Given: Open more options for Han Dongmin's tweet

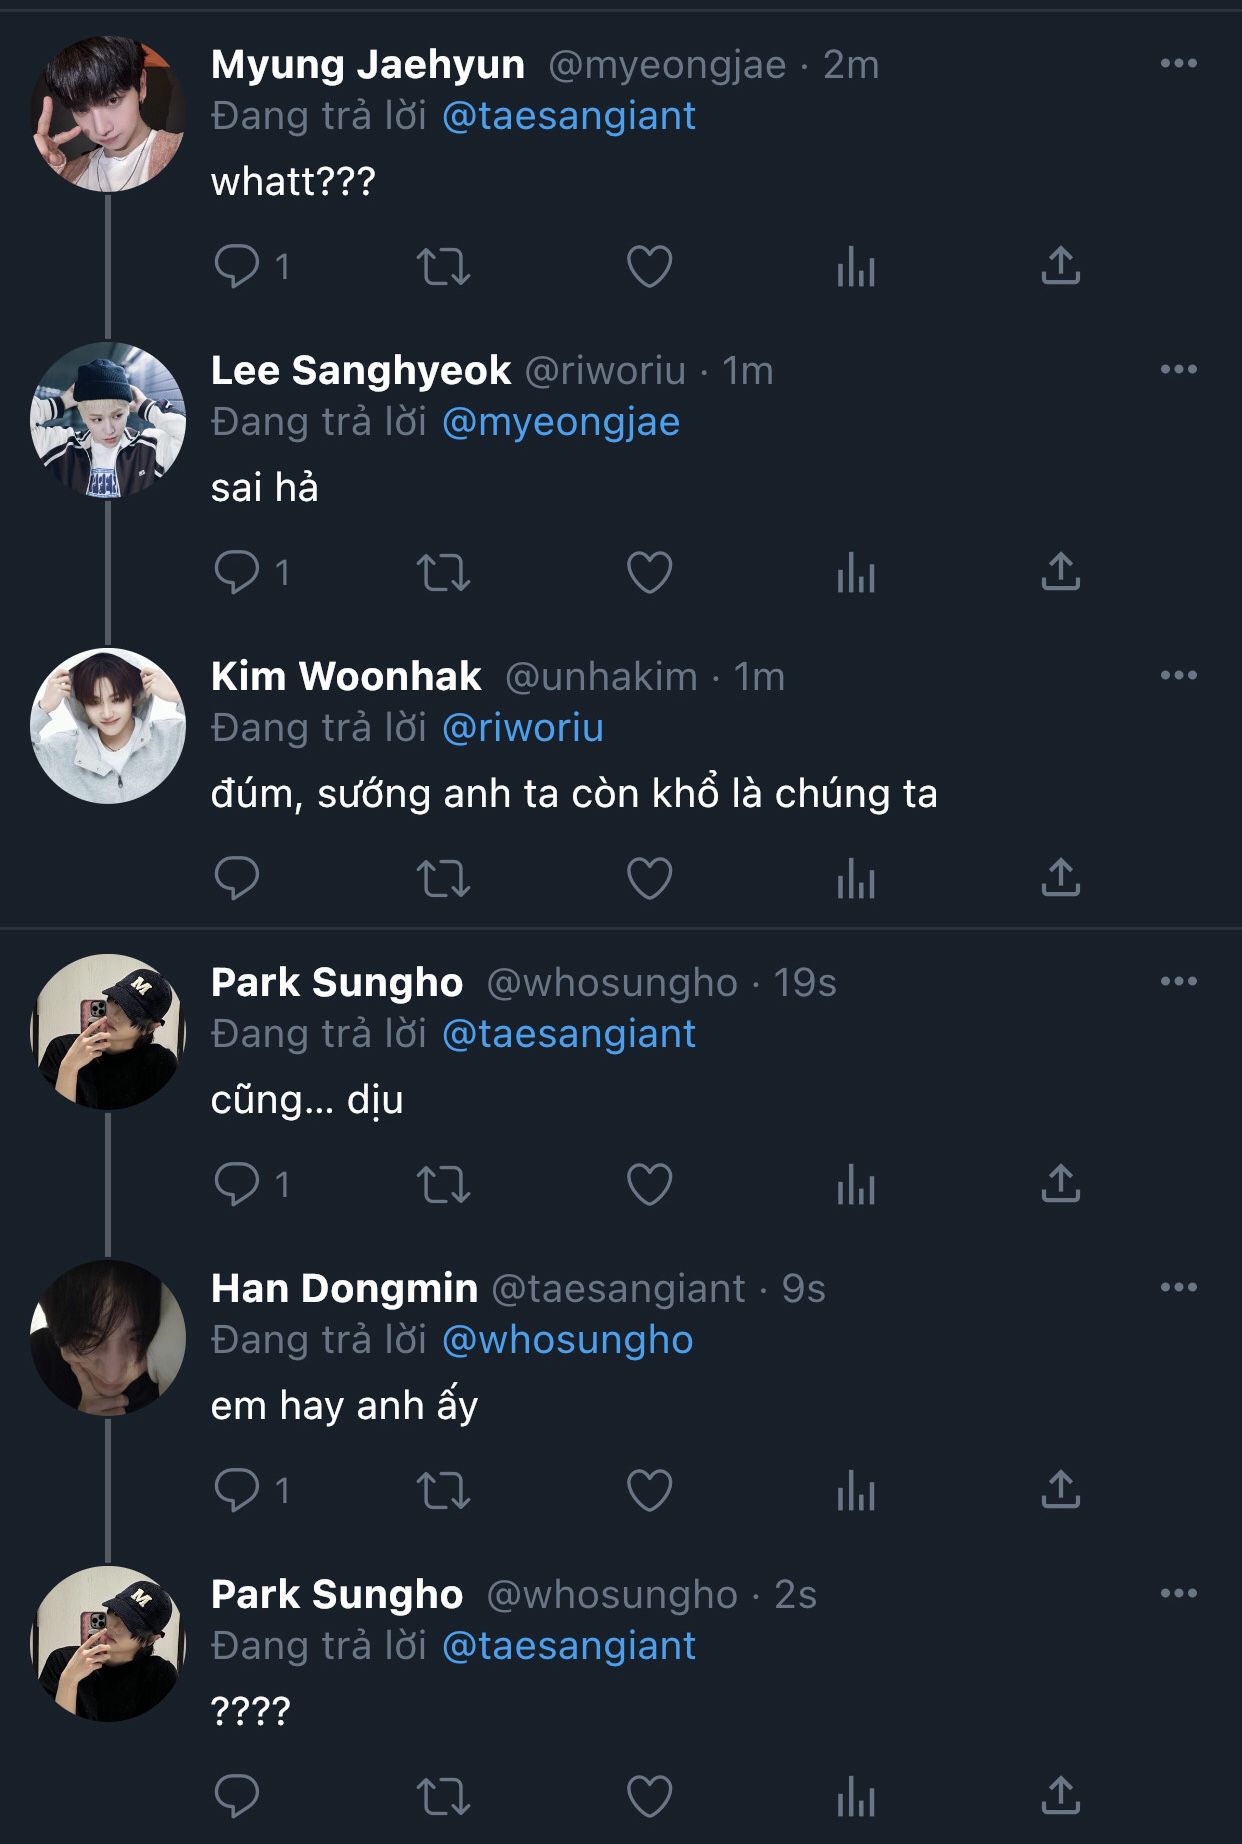Looking at the screenshot, I should pyautogui.click(x=1178, y=1288).
